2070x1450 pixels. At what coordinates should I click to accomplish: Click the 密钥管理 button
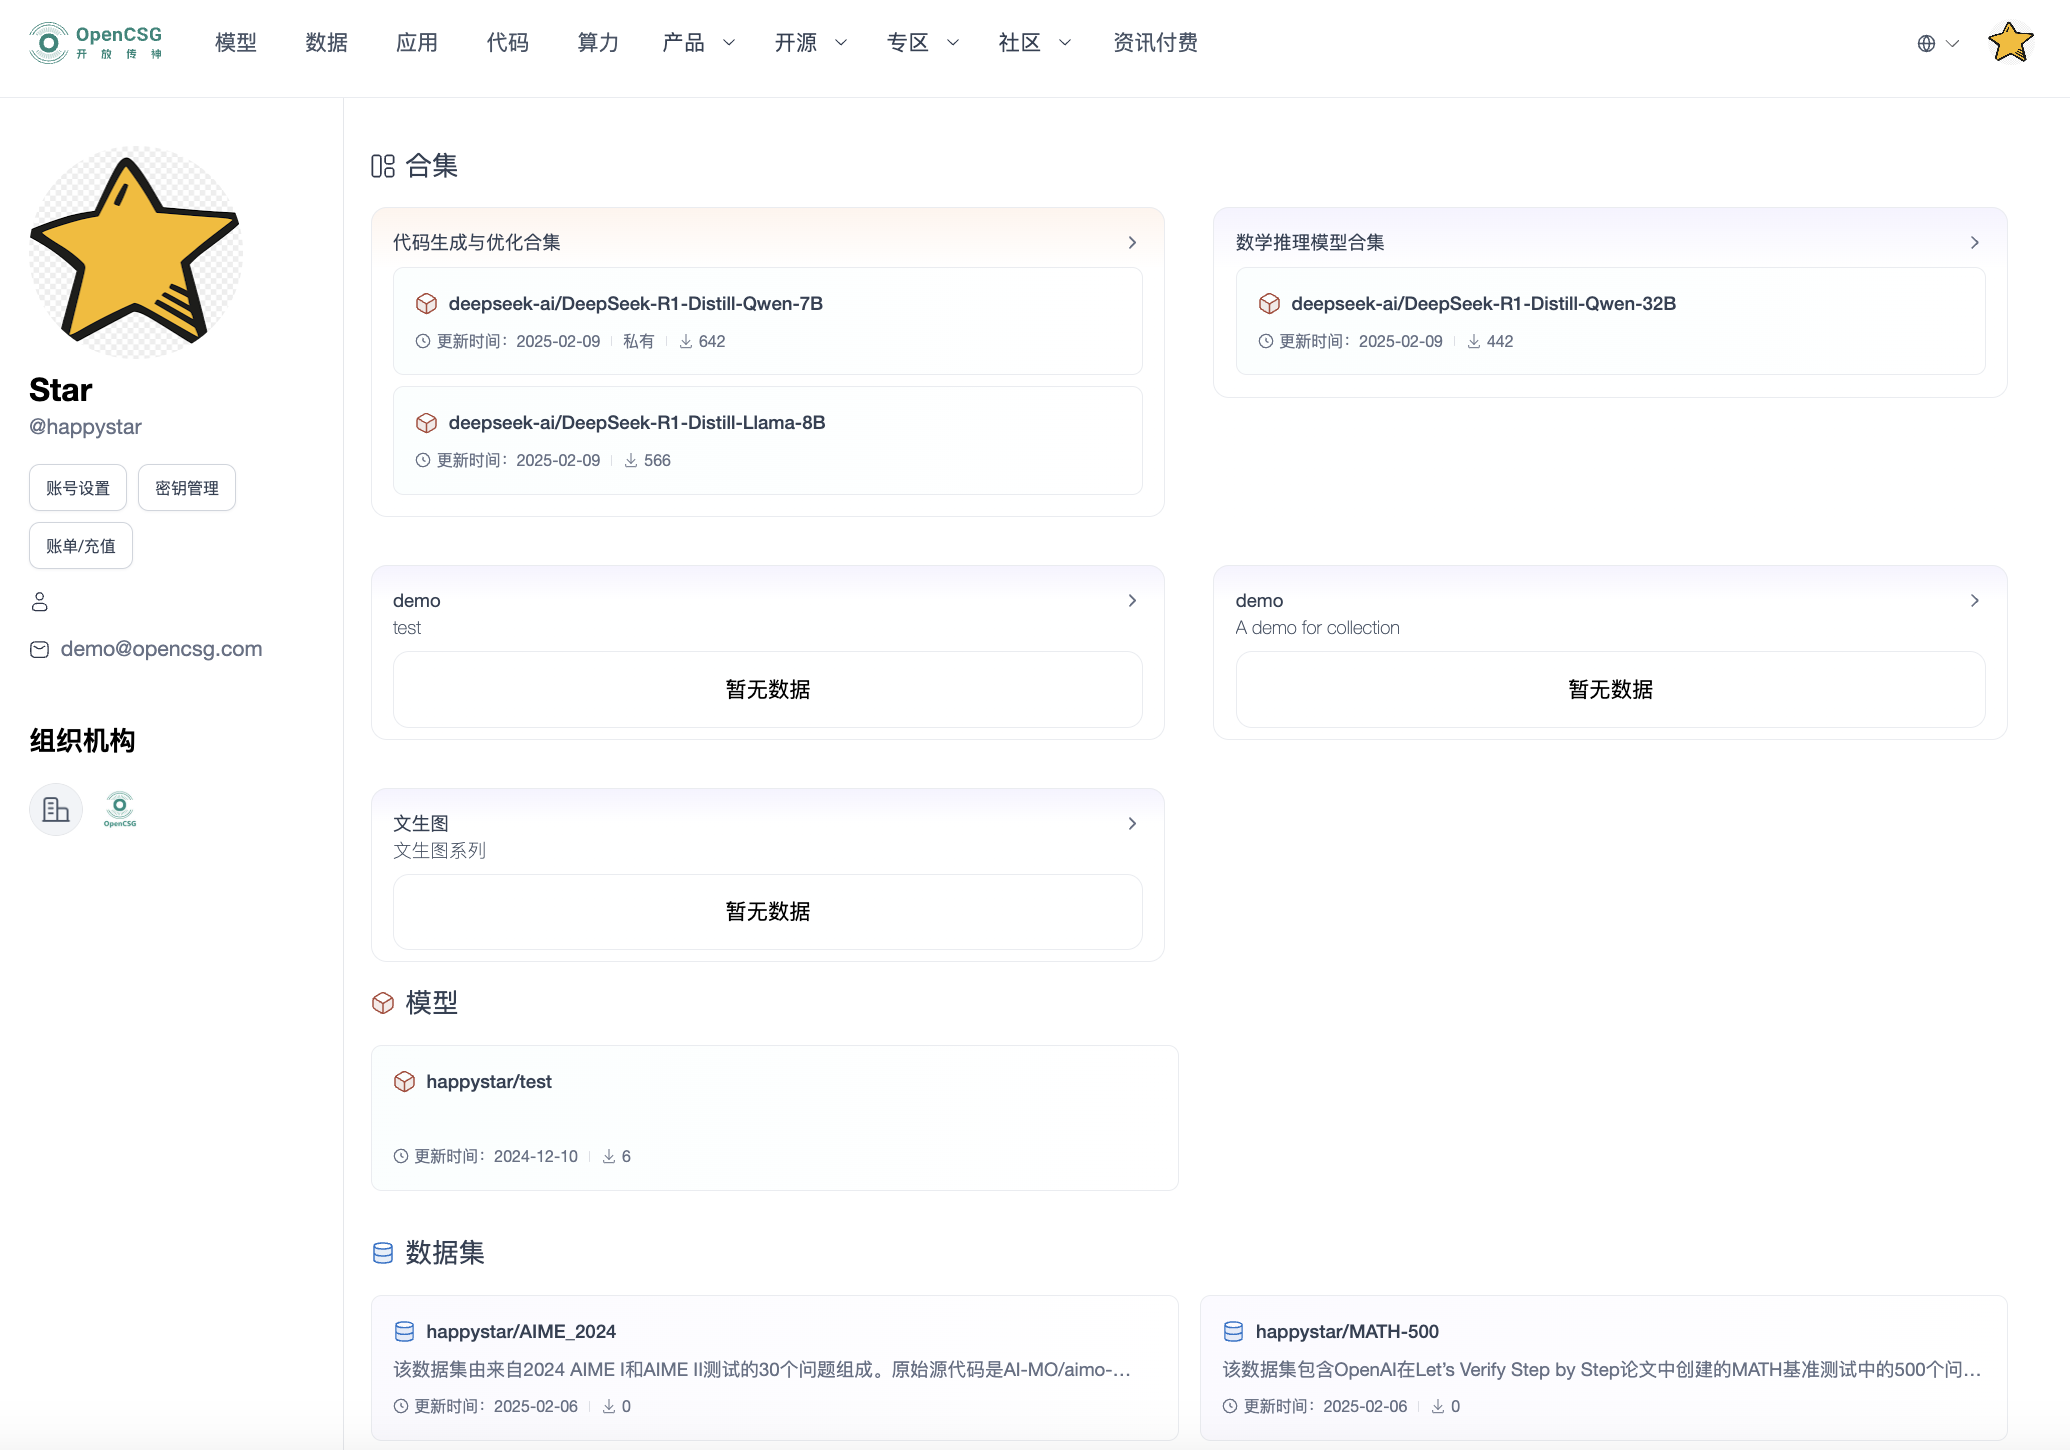[x=187, y=488]
